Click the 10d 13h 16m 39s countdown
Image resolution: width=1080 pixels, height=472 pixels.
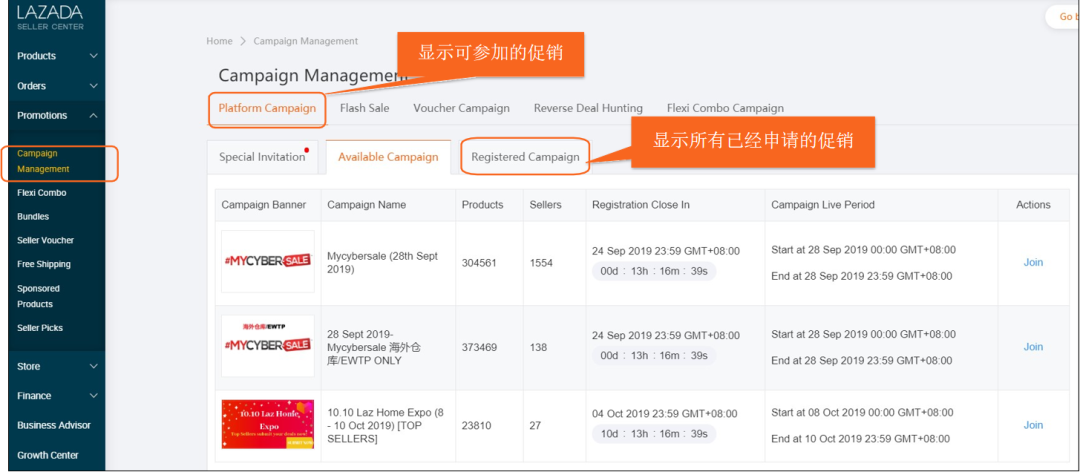click(x=654, y=434)
